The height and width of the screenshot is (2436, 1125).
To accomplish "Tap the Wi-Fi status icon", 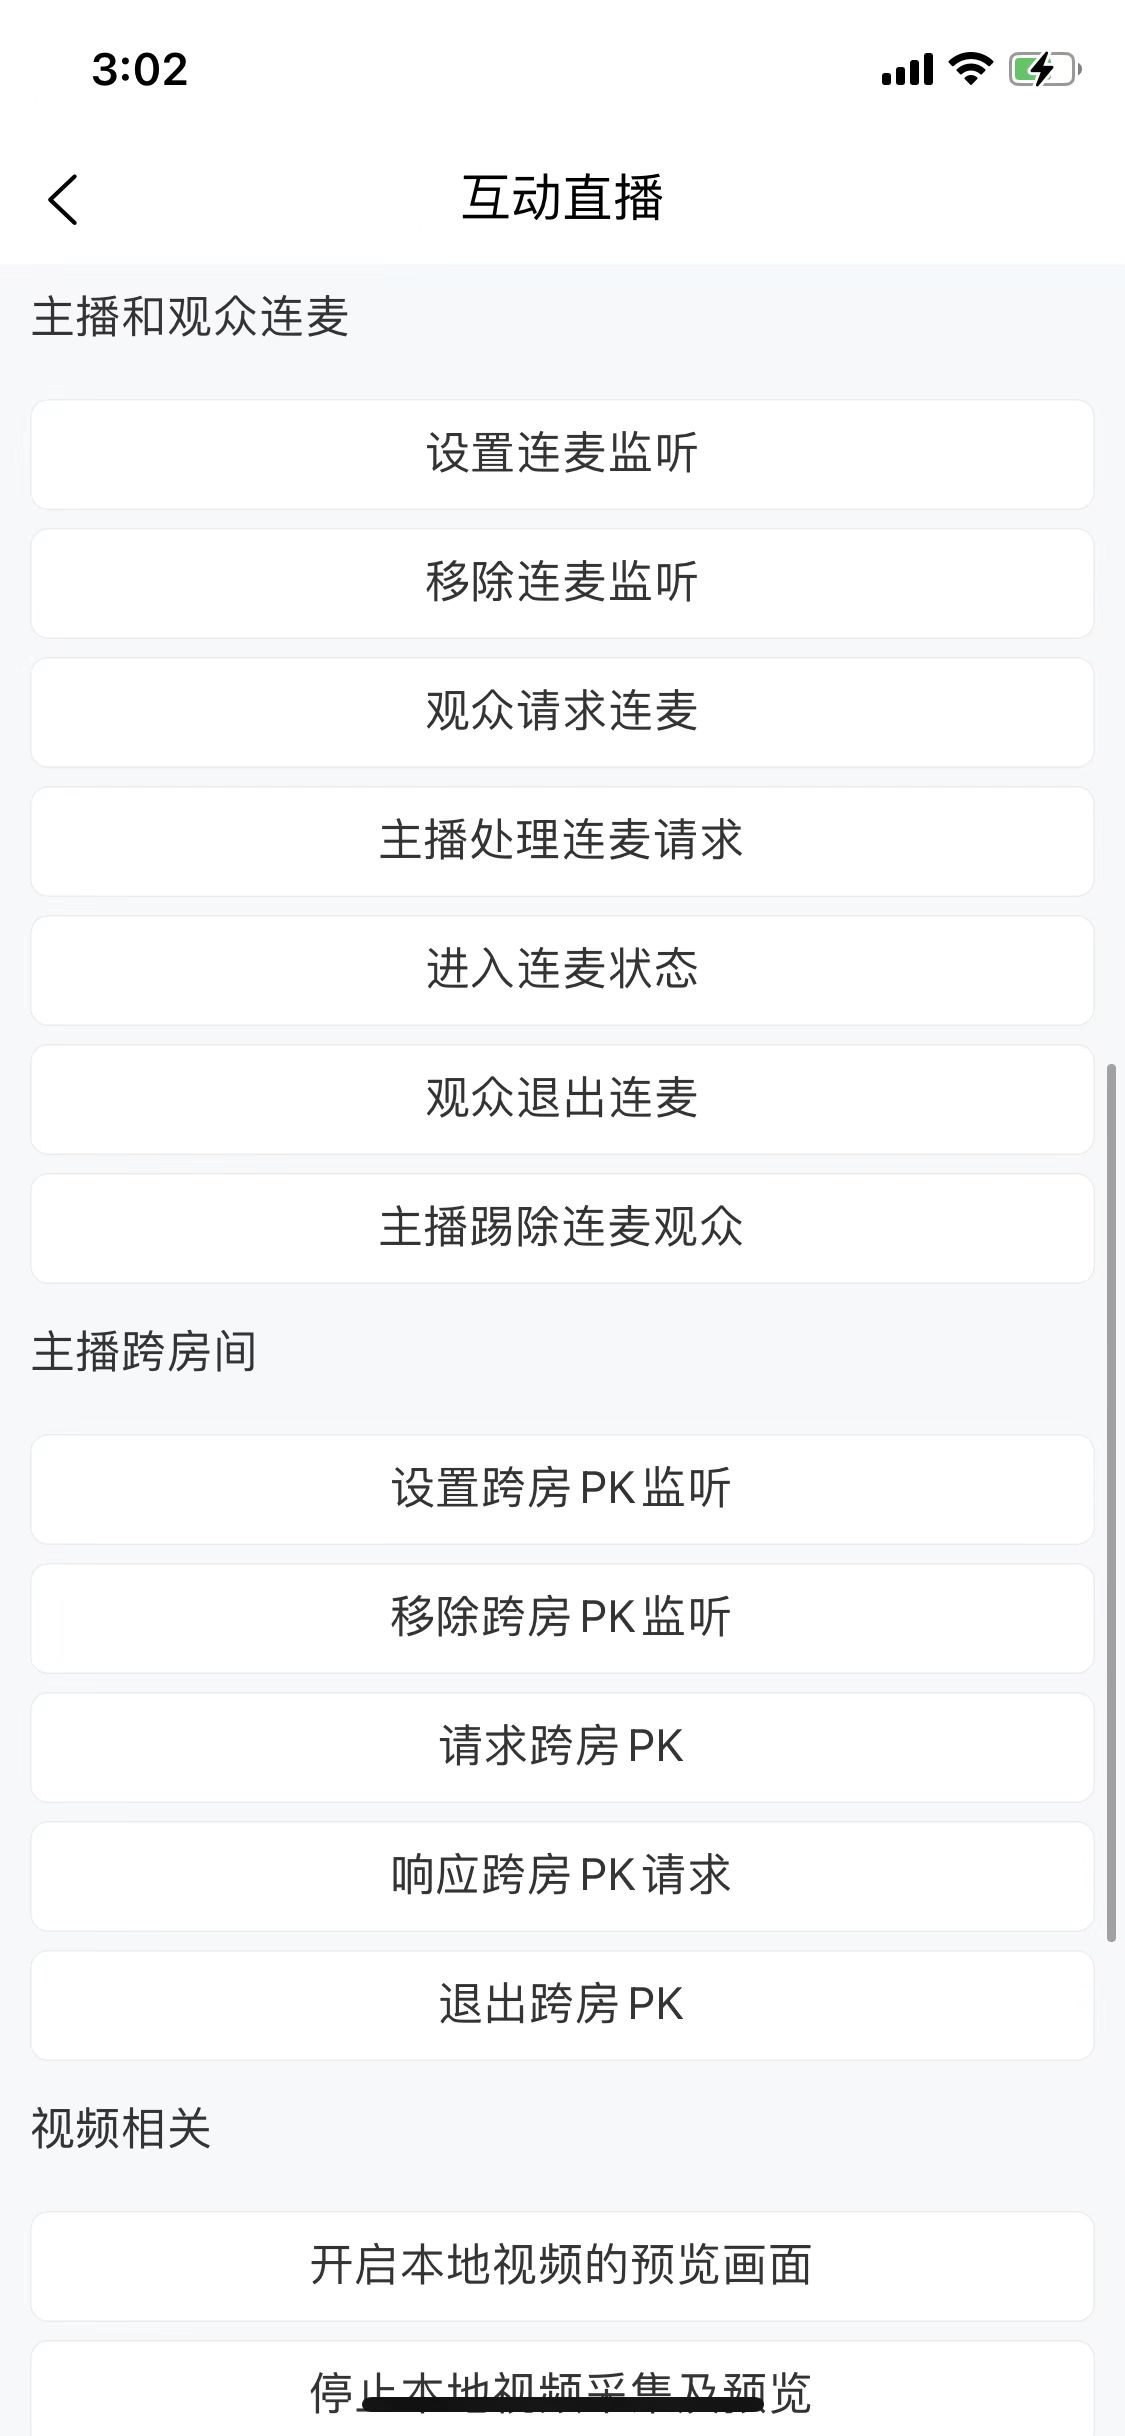I will 969,69.
